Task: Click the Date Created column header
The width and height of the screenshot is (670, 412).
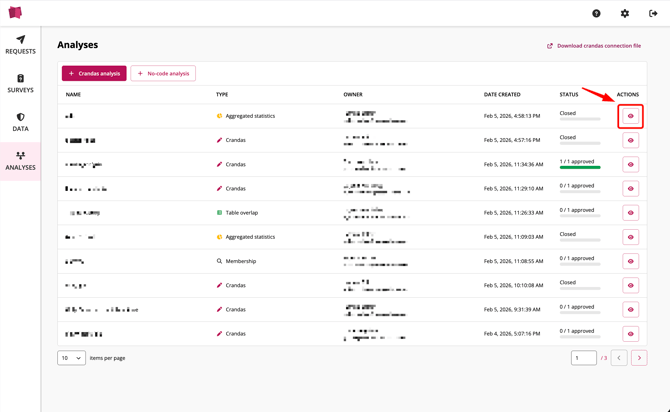Action: pyautogui.click(x=502, y=95)
